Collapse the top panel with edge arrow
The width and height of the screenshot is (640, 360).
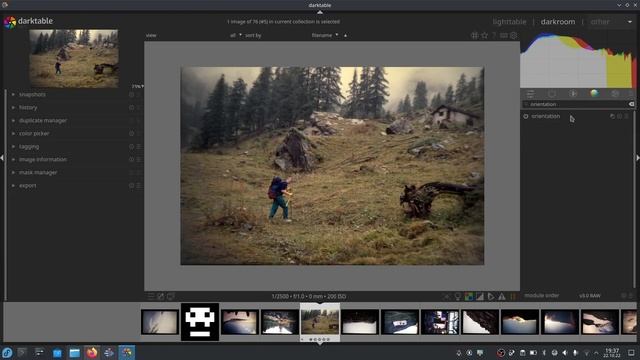320,12
